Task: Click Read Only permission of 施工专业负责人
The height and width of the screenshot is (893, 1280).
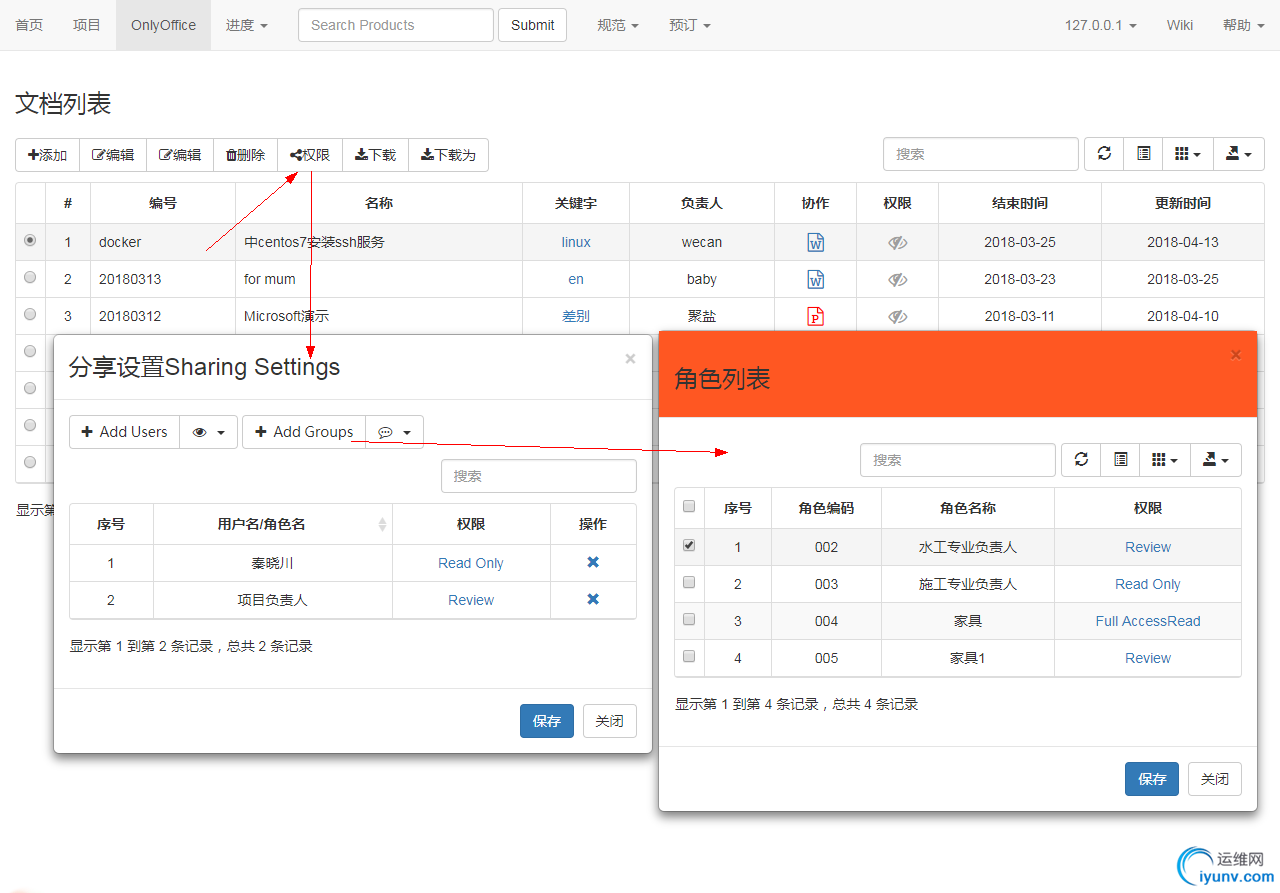Action: [x=1148, y=584]
